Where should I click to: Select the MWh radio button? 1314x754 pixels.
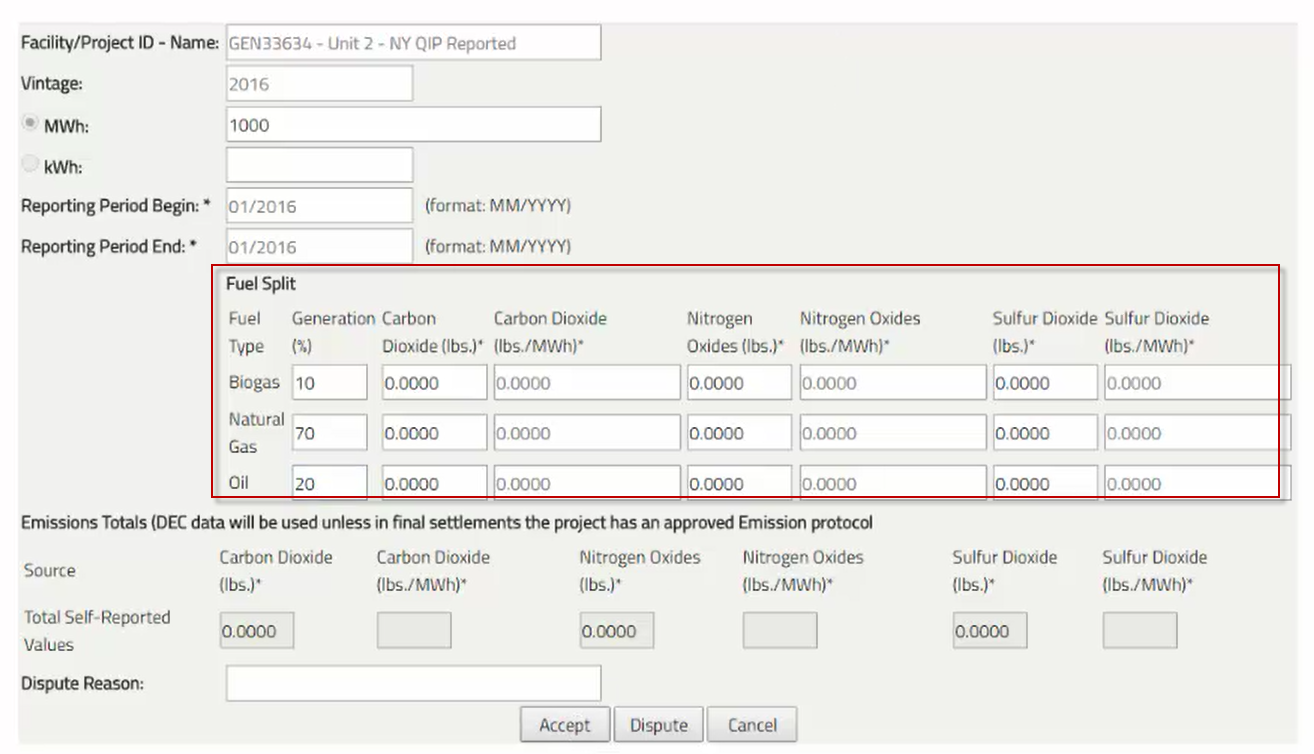click(x=30, y=124)
